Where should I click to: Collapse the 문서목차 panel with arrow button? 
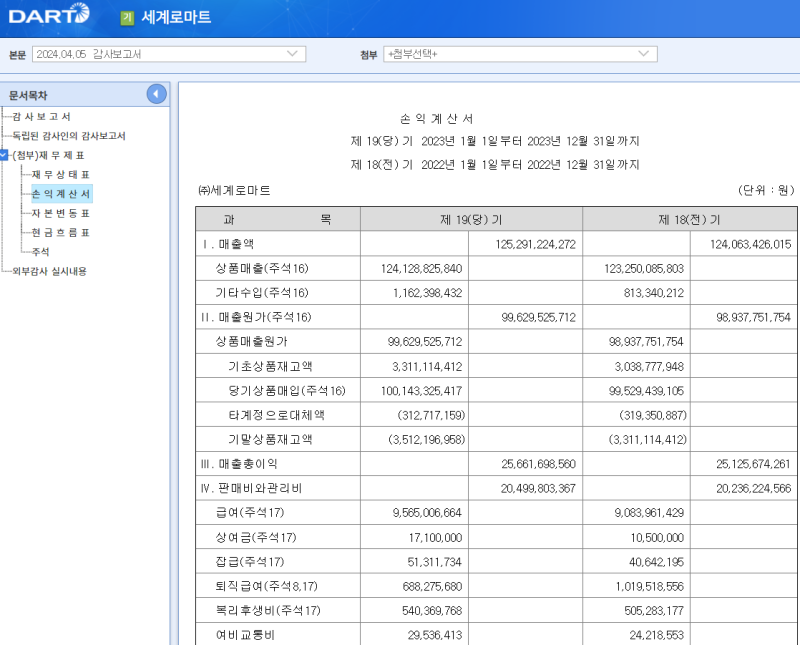click(157, 94)
